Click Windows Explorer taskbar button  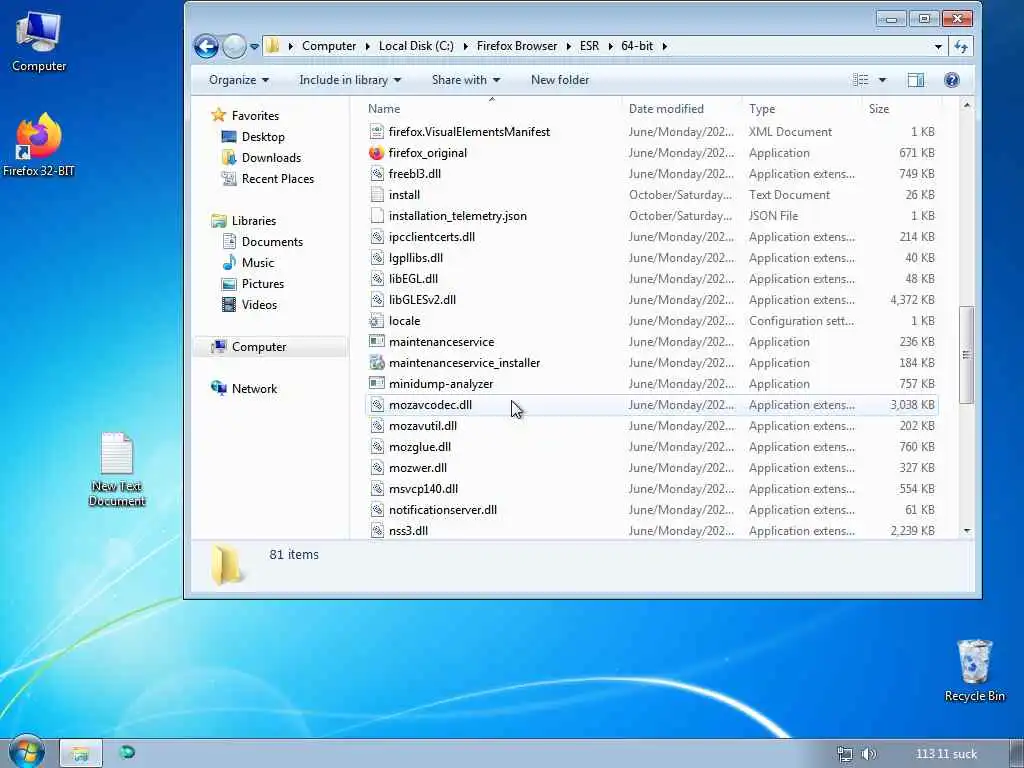pyautogui.click(x=80, y=753)
